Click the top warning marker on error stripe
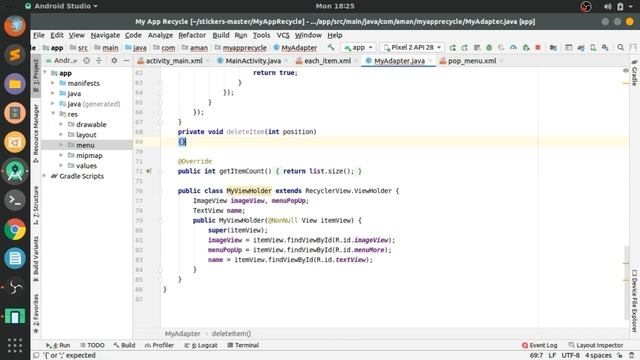640x360 pixels. [626, 84]
